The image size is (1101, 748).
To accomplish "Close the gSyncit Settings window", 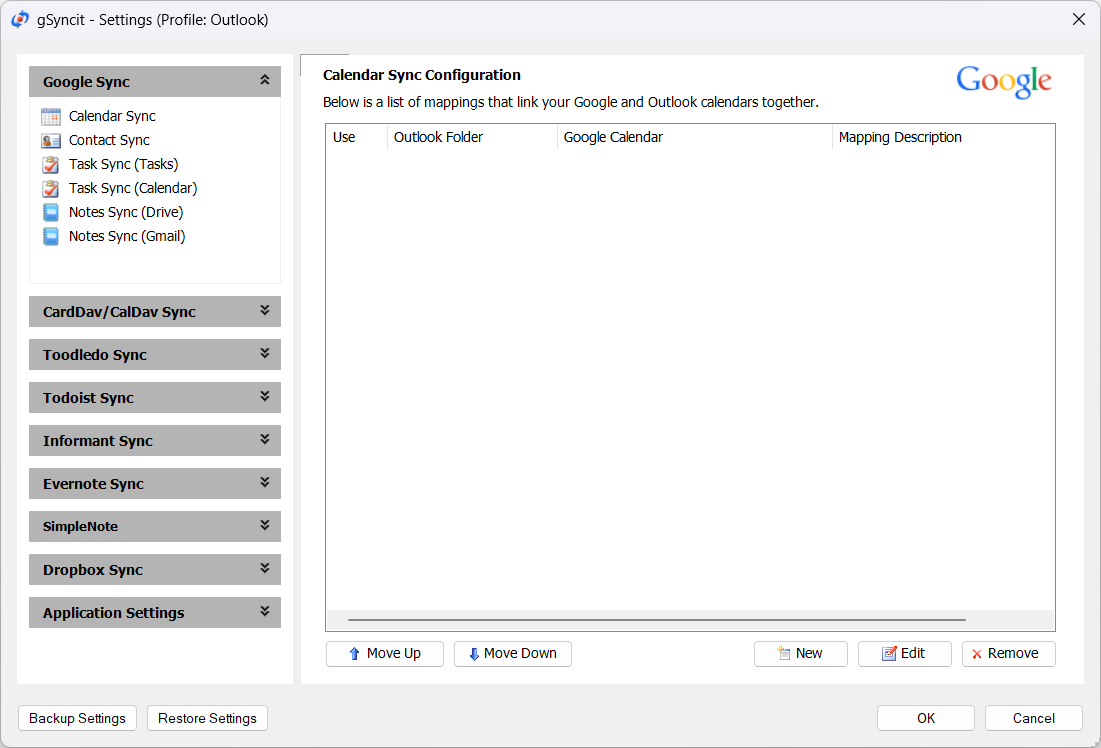I will (x=1079, y=19).
